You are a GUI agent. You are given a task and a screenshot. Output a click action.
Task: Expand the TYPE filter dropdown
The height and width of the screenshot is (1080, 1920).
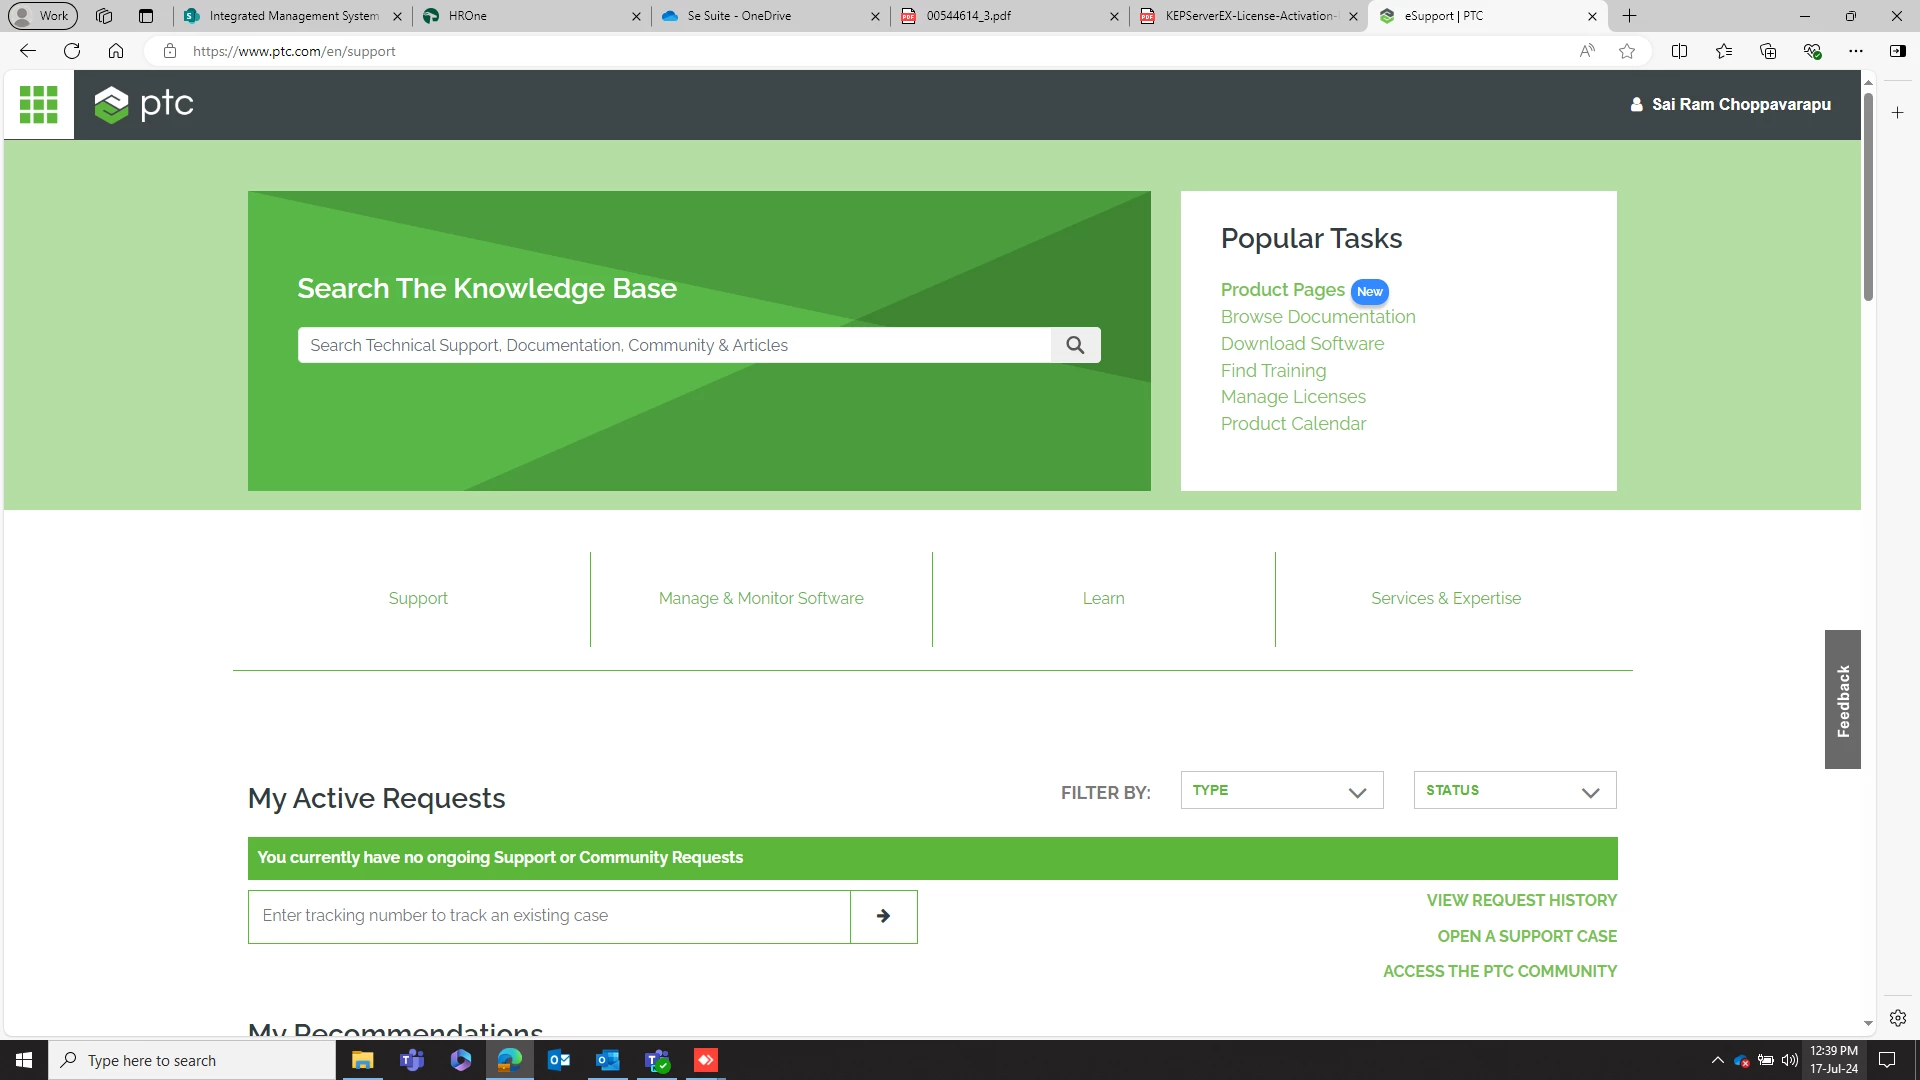pos(1281,791)
